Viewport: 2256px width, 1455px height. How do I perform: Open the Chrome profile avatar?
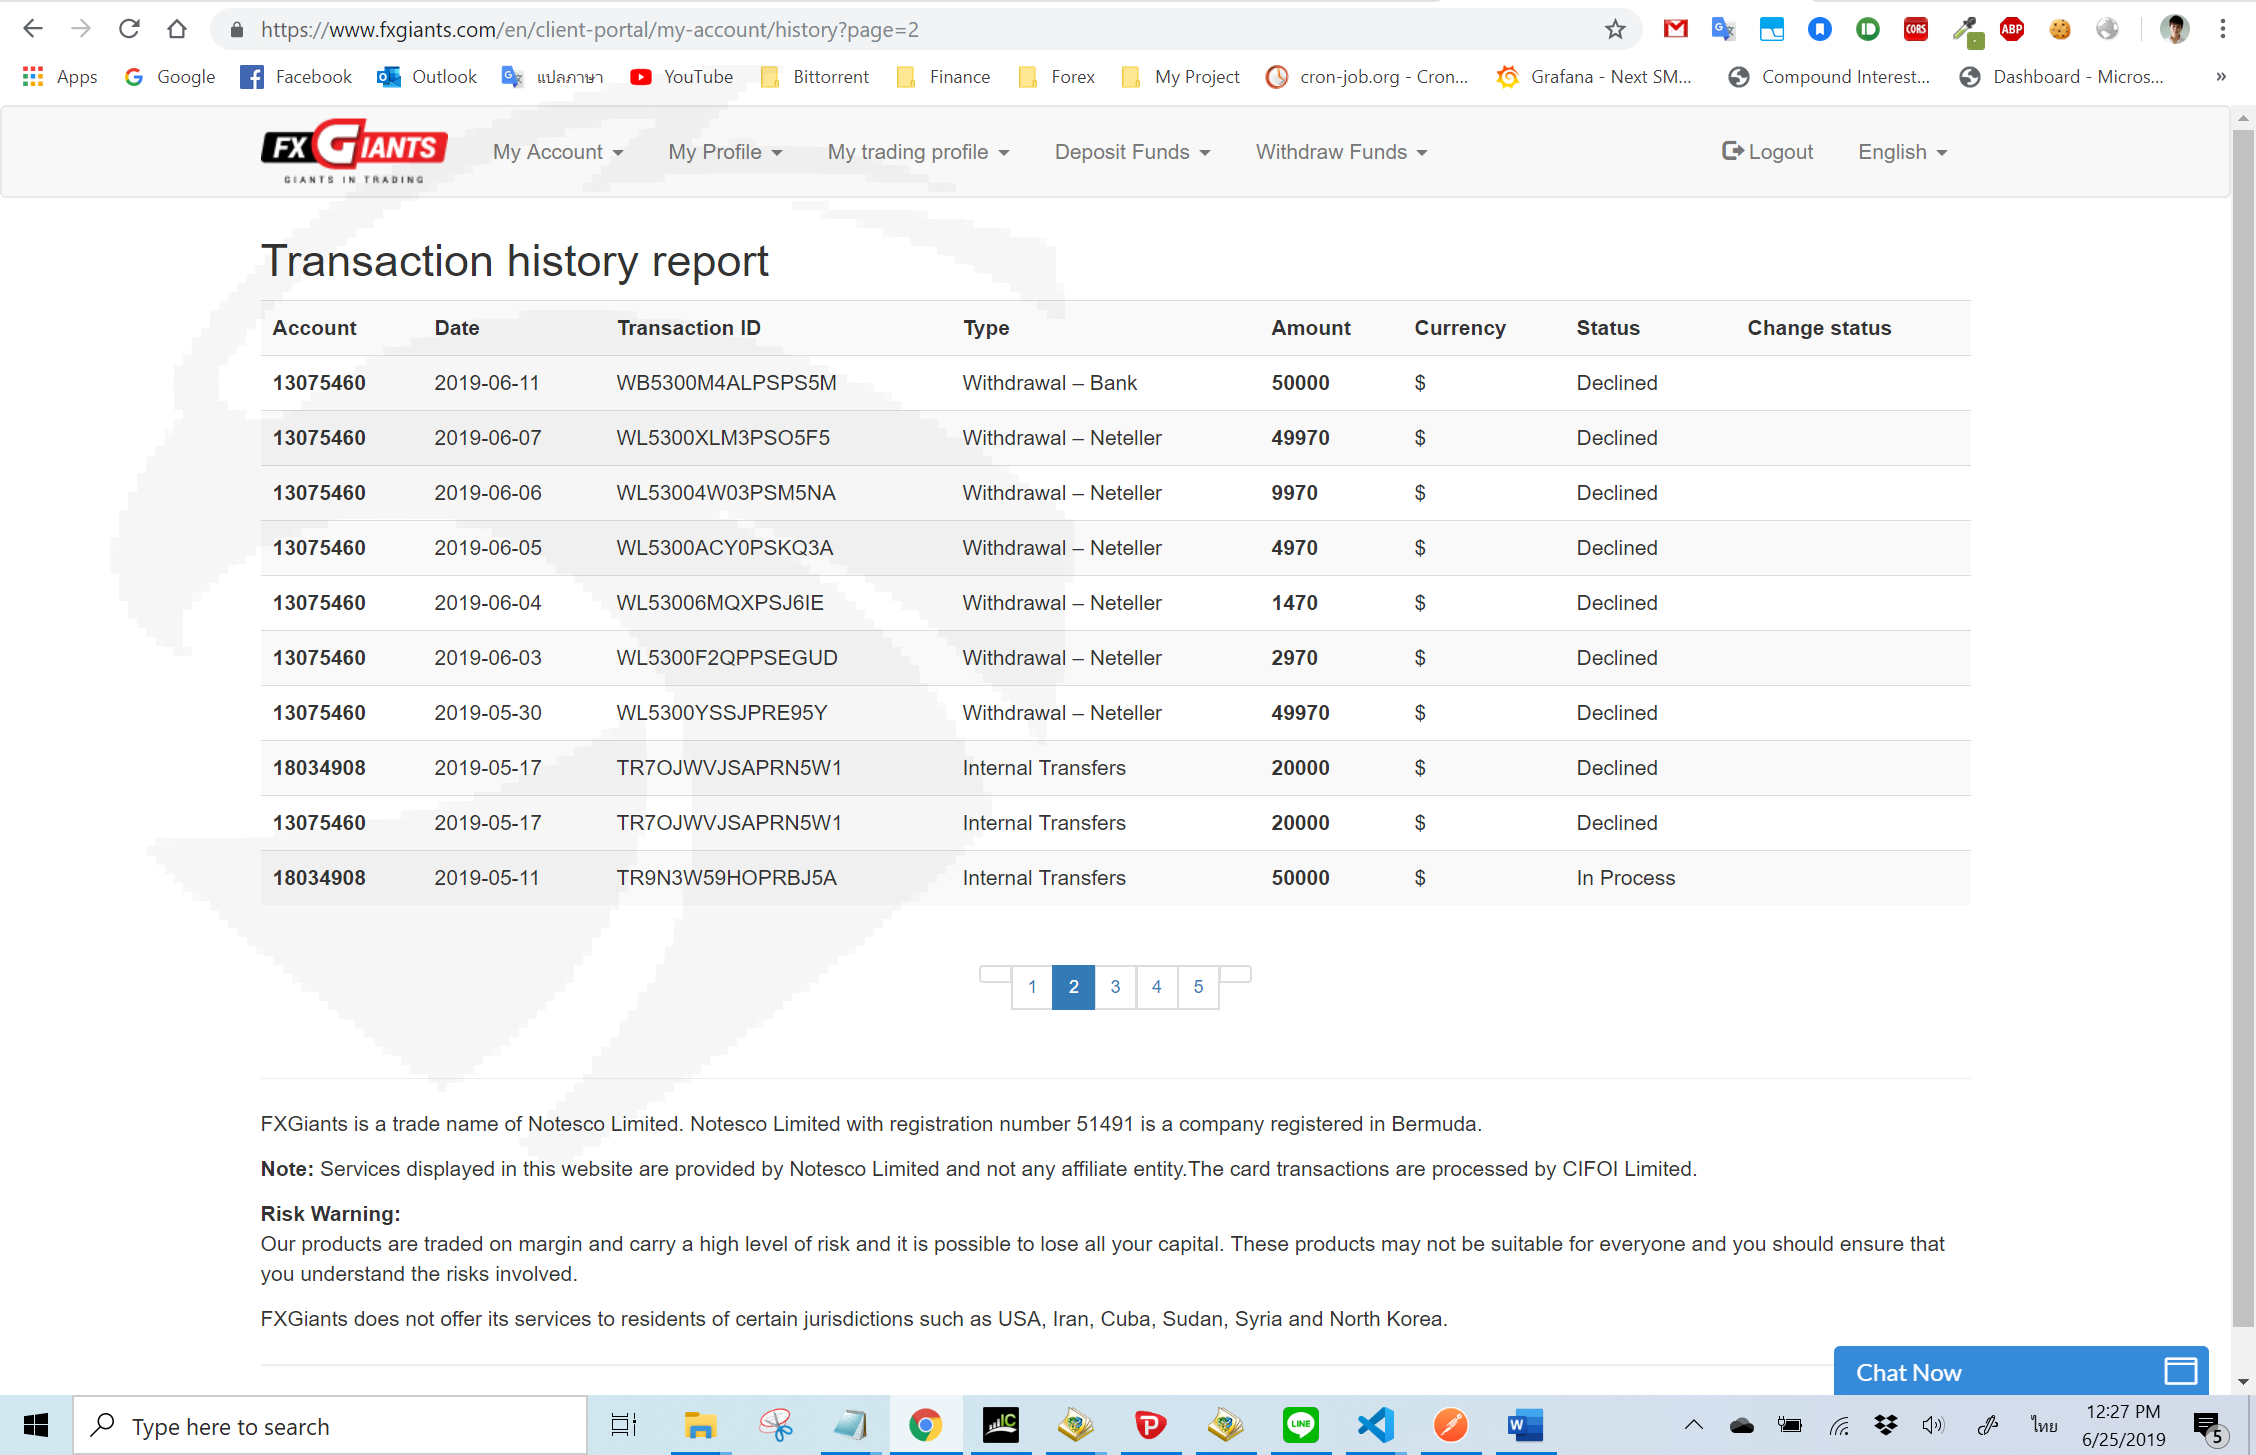[2174, 29]
